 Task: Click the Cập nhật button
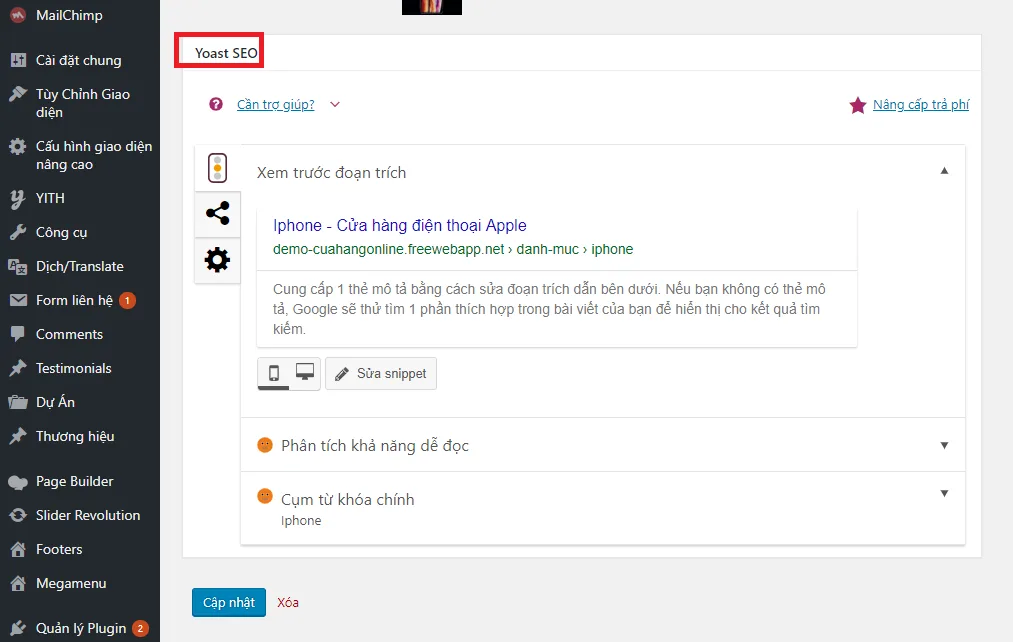pos(229,602)
